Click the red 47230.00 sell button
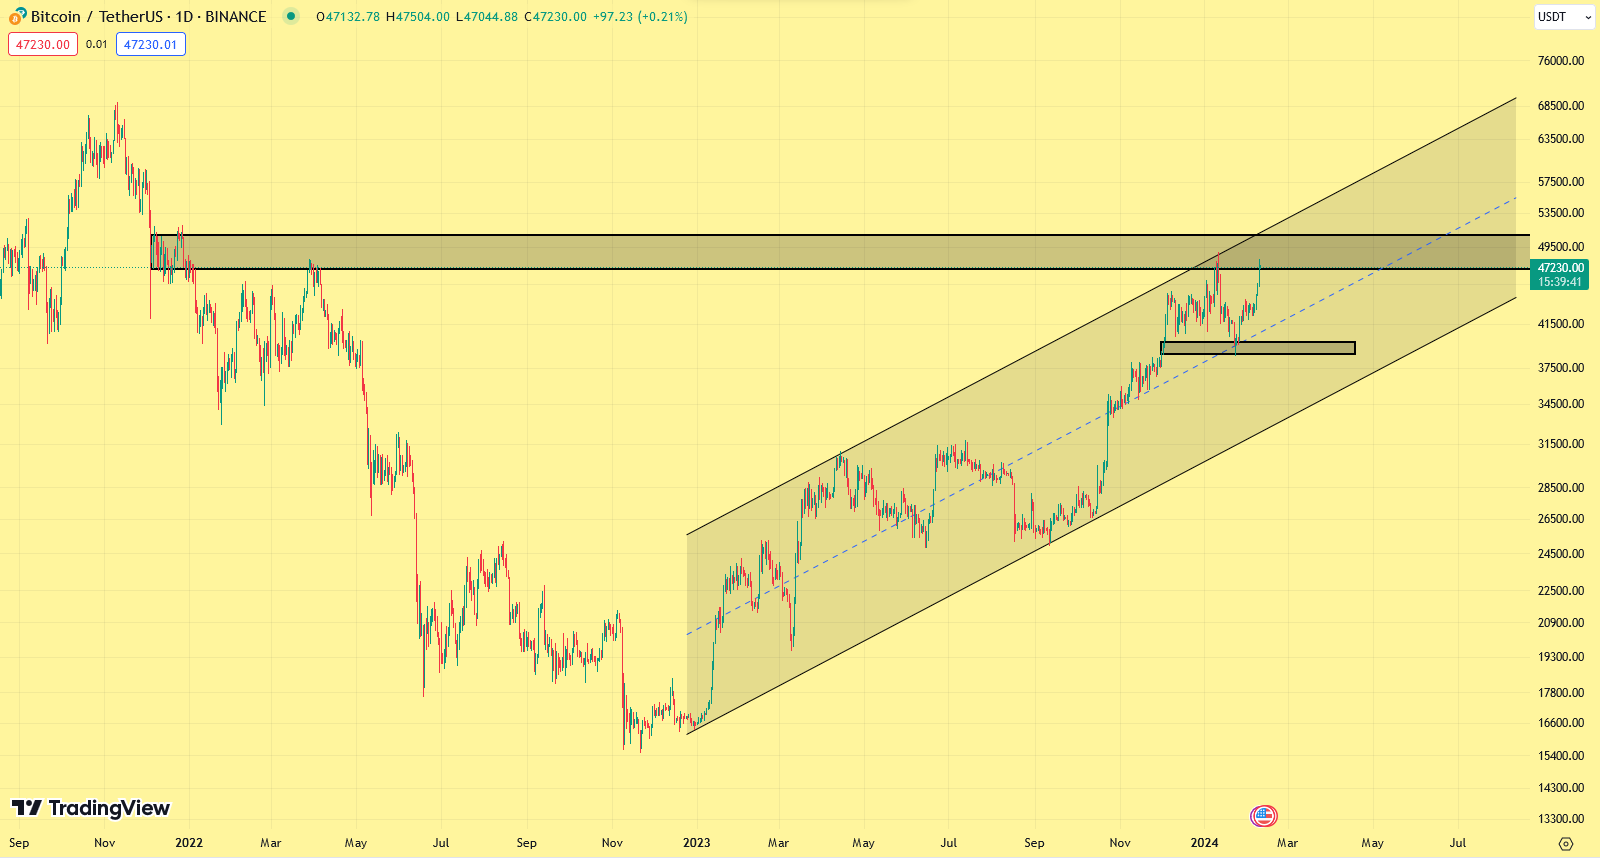The height and width of the screenshot is (858, 1600). 43,44
